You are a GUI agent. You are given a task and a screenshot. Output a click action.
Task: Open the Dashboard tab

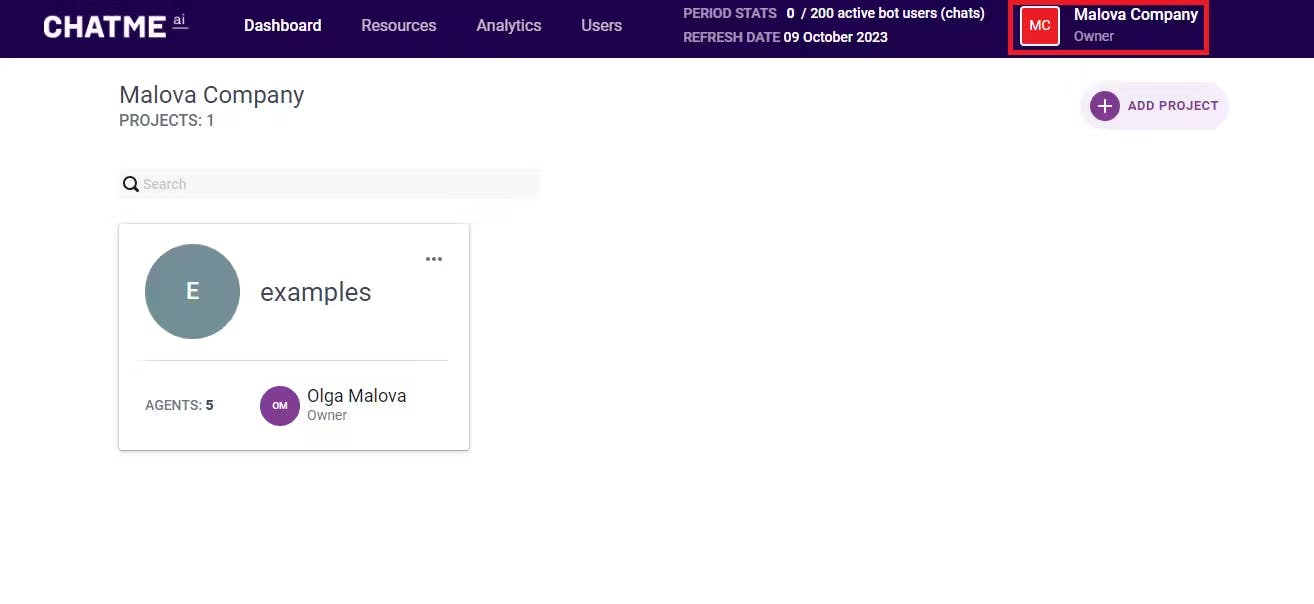pyautogui.click(x=283, y=26)
